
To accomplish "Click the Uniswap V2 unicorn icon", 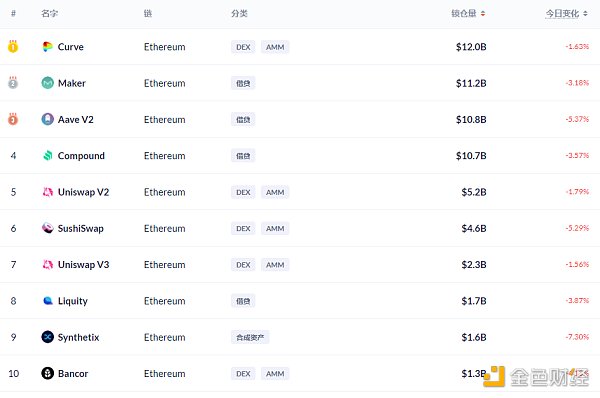I will [x=47, y=192].
